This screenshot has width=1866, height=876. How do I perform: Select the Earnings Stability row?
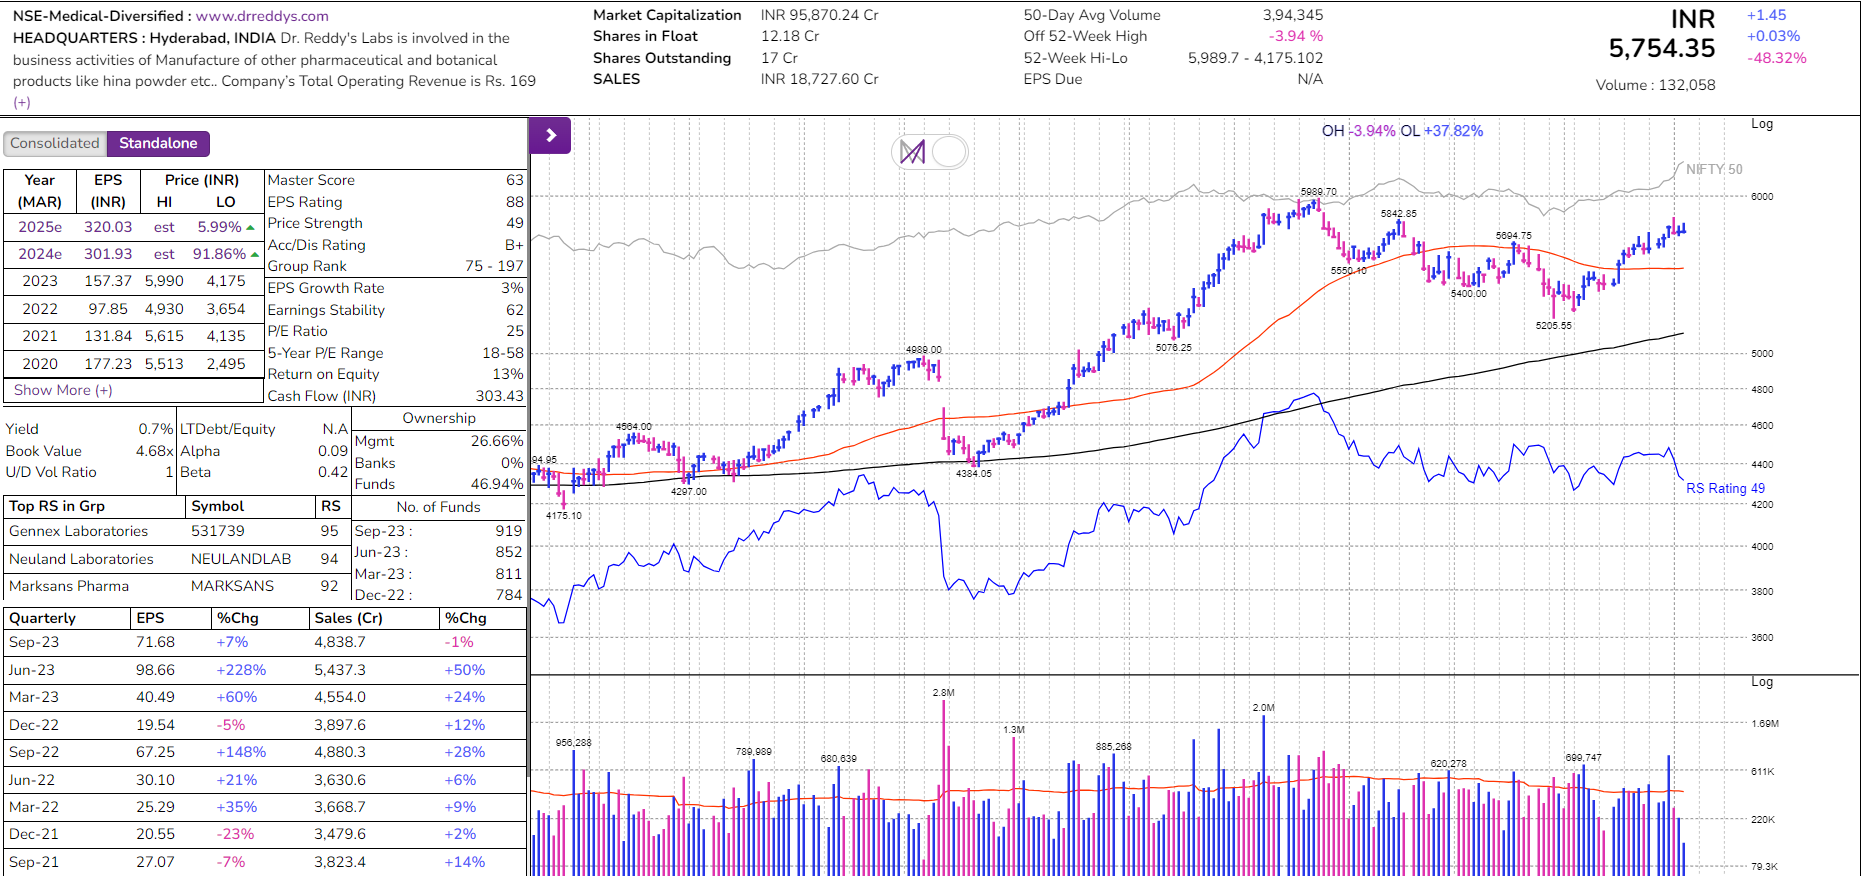pos(395,310)
